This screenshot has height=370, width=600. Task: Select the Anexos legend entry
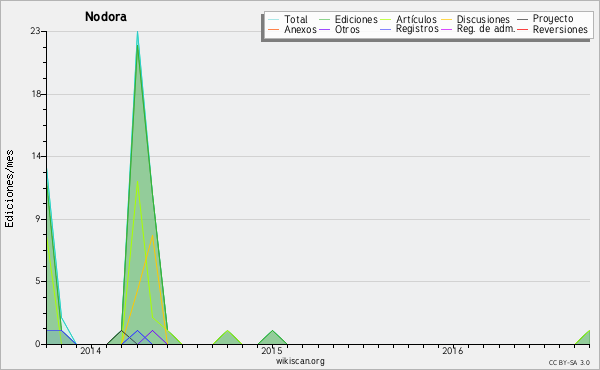point(300,29)
